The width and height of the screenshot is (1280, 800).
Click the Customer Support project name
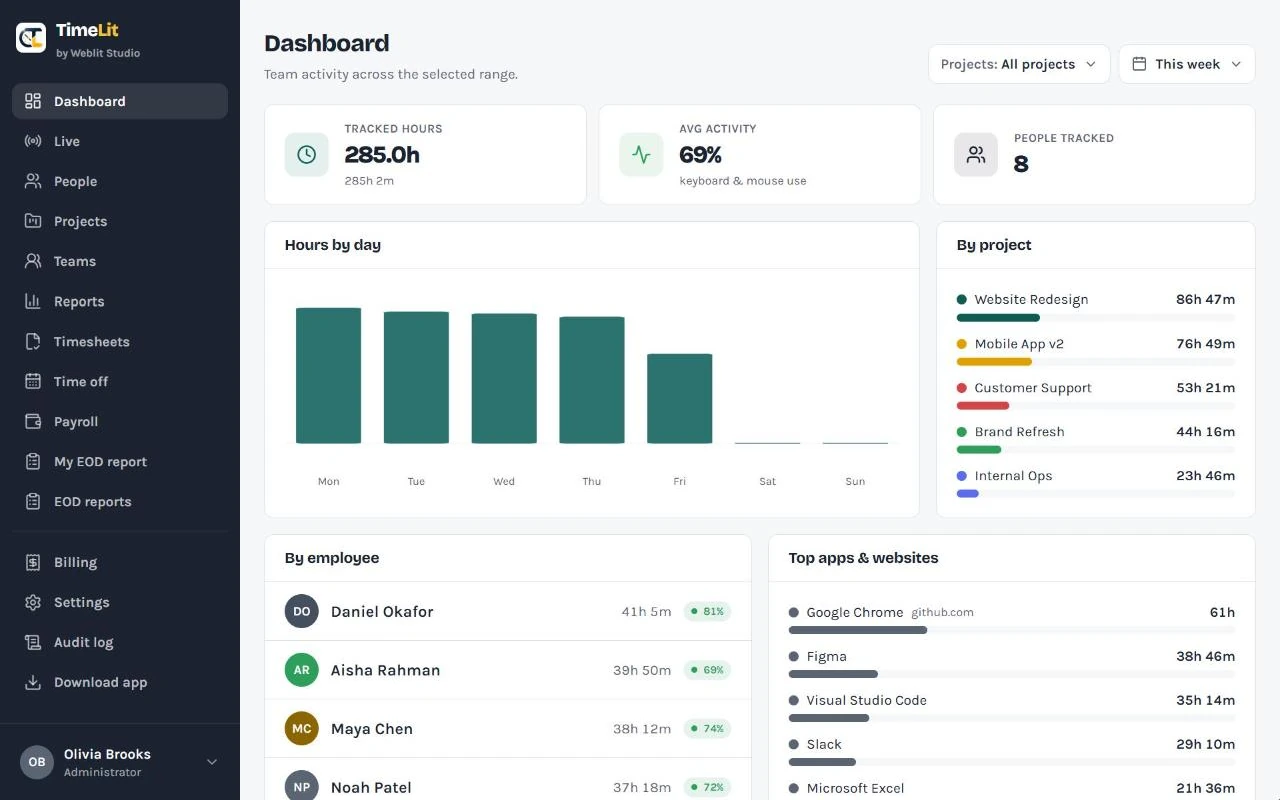tap(1033, 388)
